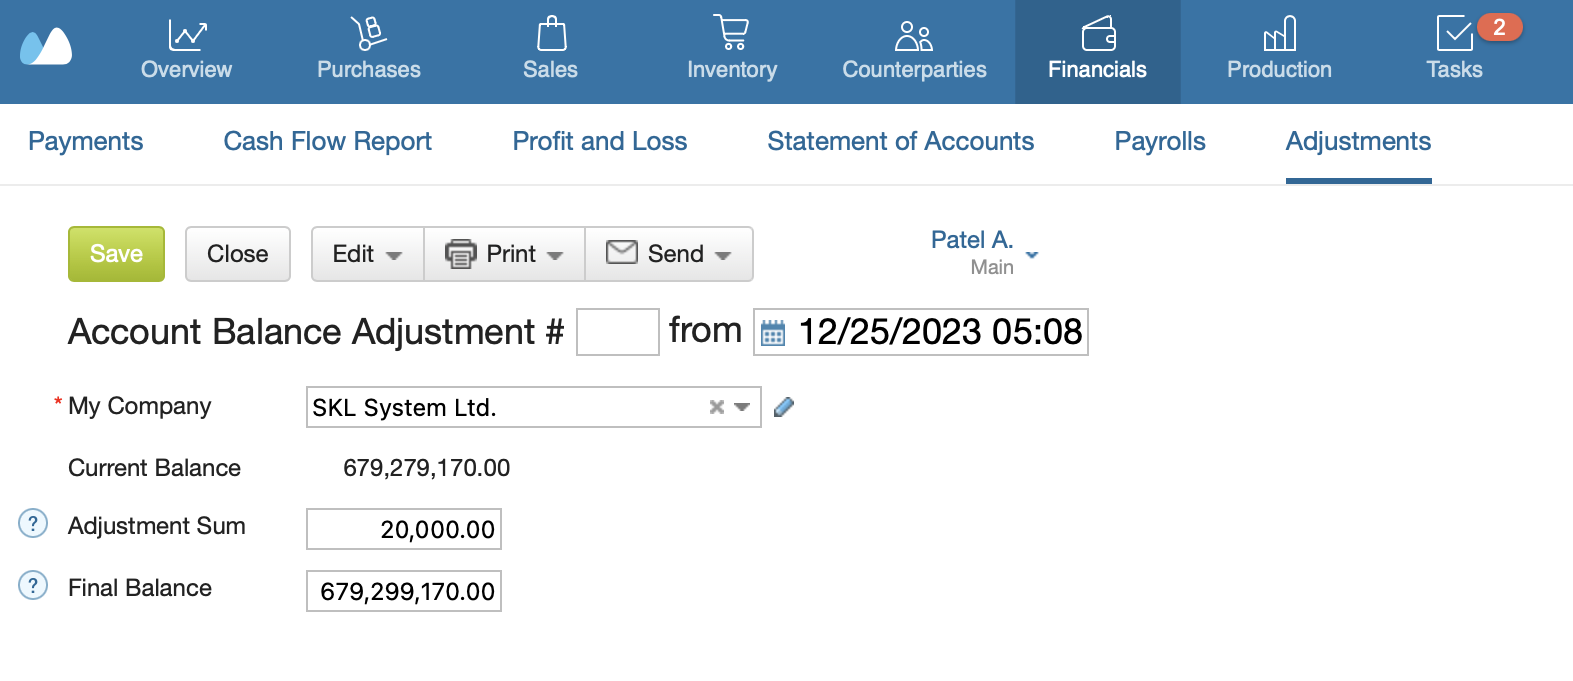Click the calendar icon beside the date

tap(775, 333)
